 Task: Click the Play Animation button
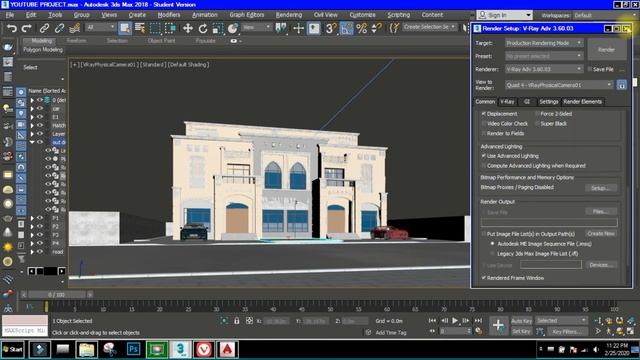(x=455, y=321)
